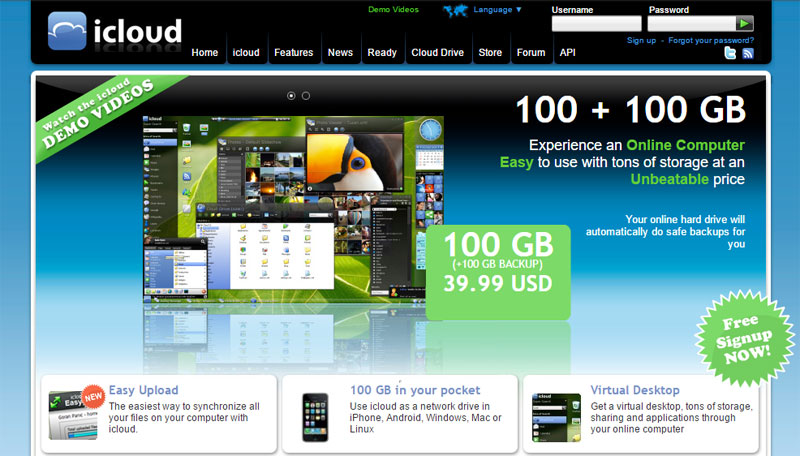Open the Features menu item
This screenshot has width=800, height=456.
pos(293,53)
